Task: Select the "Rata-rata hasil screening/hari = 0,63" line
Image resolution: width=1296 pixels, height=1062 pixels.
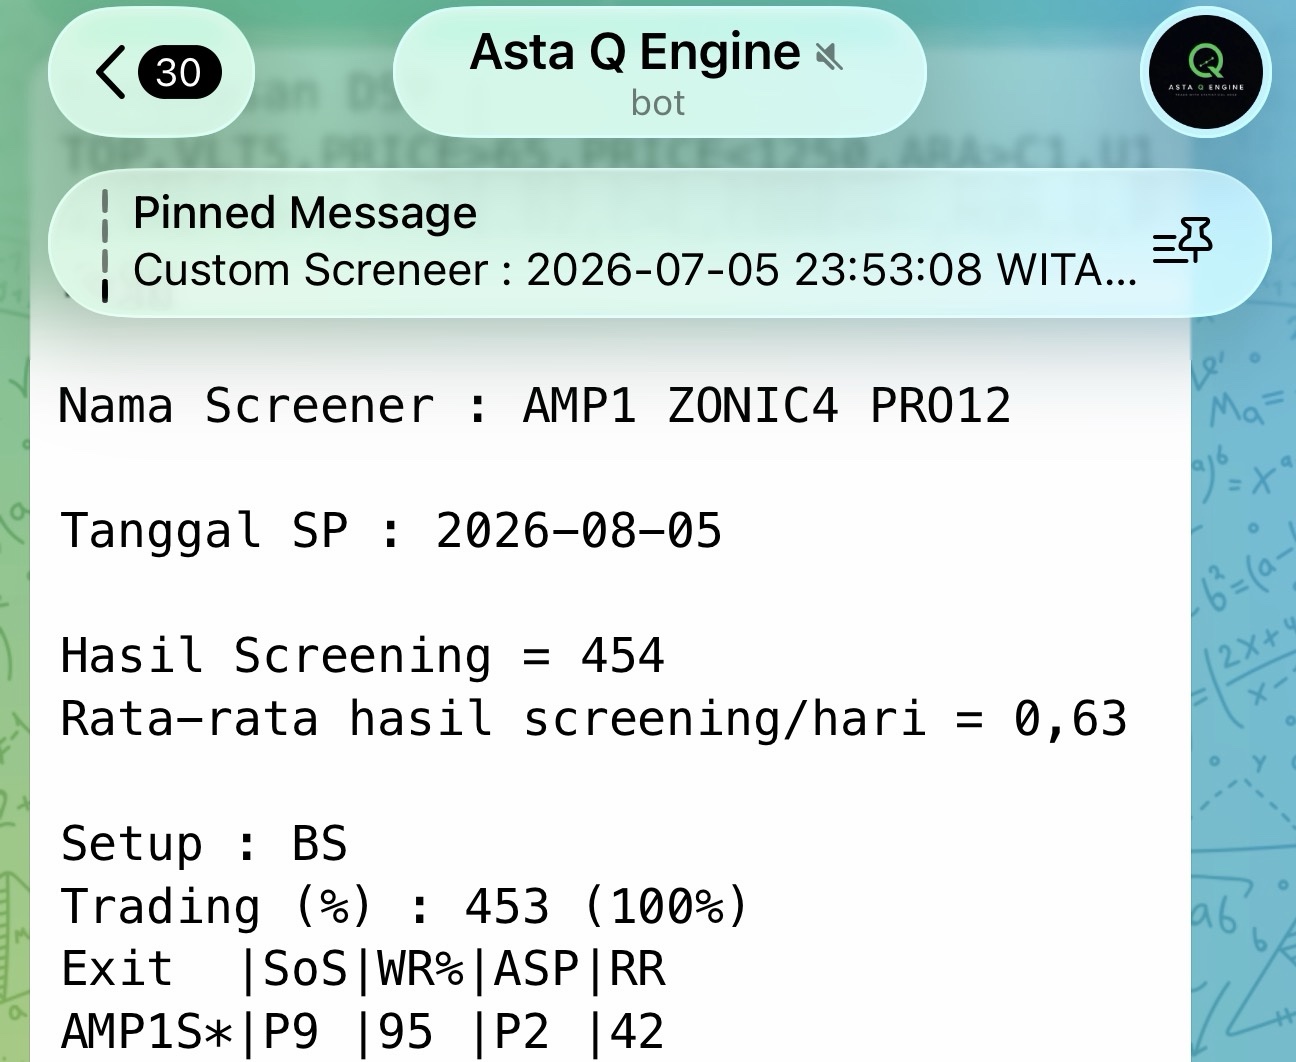Action: pos(594,719)
